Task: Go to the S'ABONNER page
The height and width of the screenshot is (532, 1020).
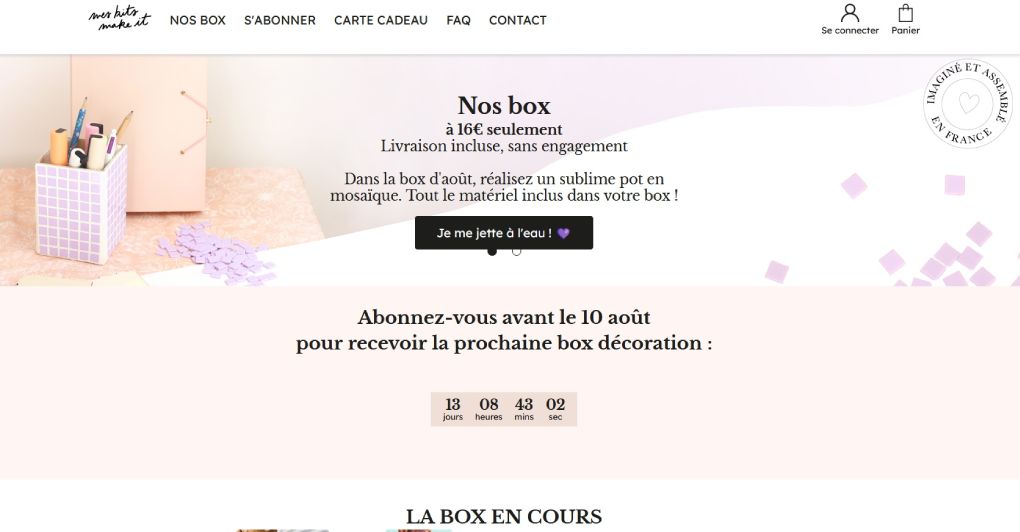Action: pos(280,20)
